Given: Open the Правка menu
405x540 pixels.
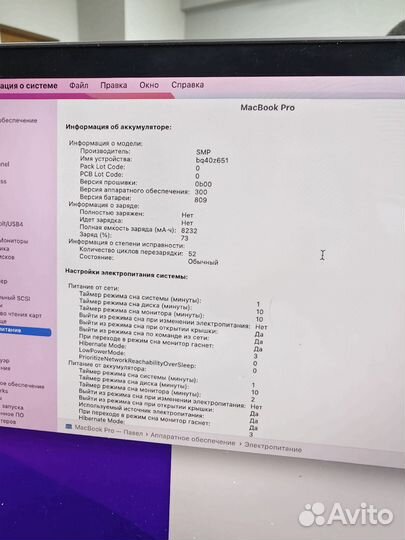Looking at the screenshot, I should (114, 85).
